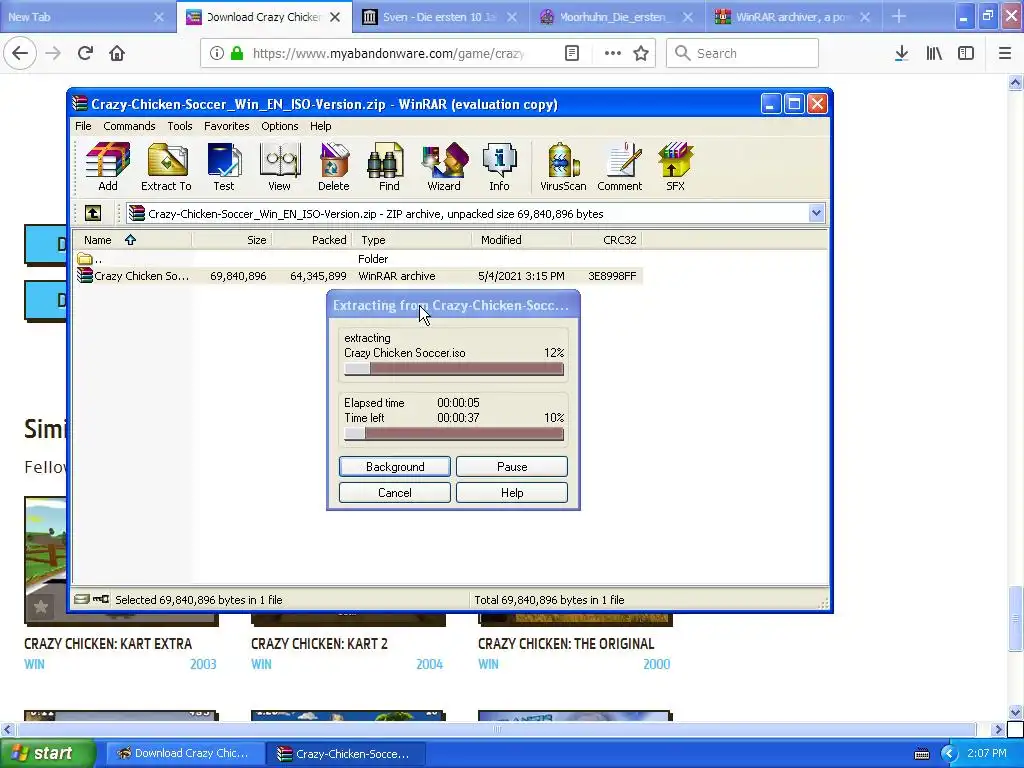Click the file extraction progress bar

point(454,369)
